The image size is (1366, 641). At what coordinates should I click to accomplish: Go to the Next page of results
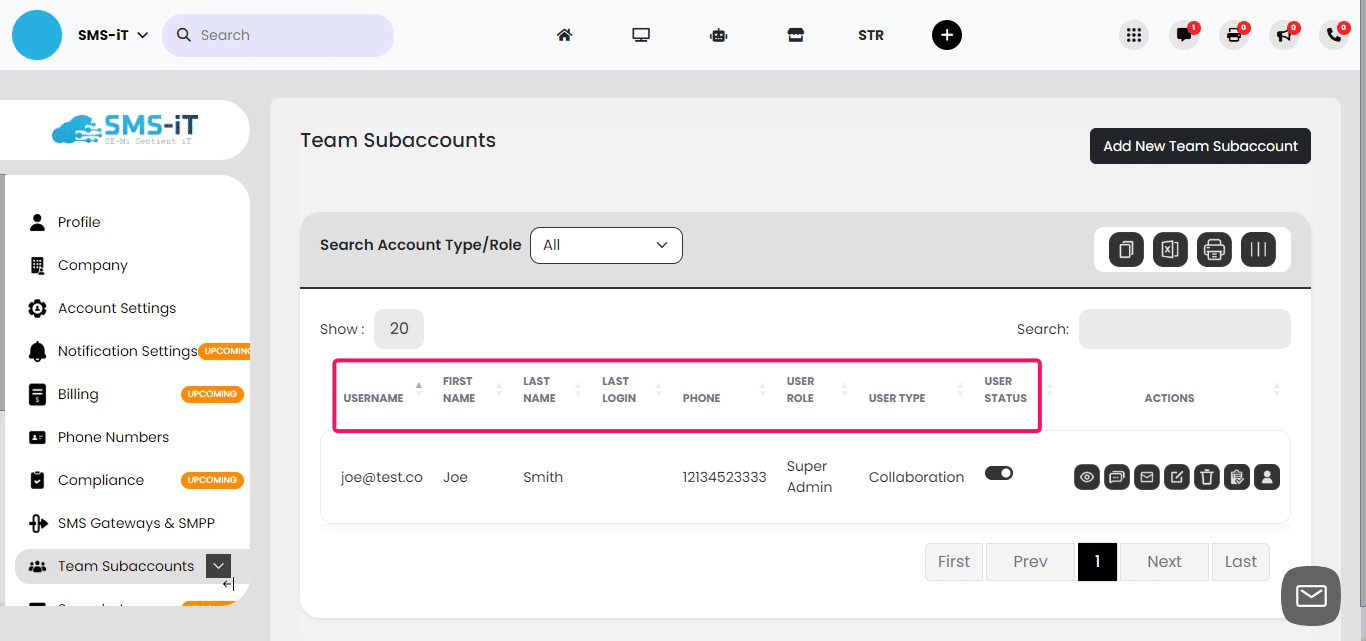pyautogui.click(x=1163, y=561)
